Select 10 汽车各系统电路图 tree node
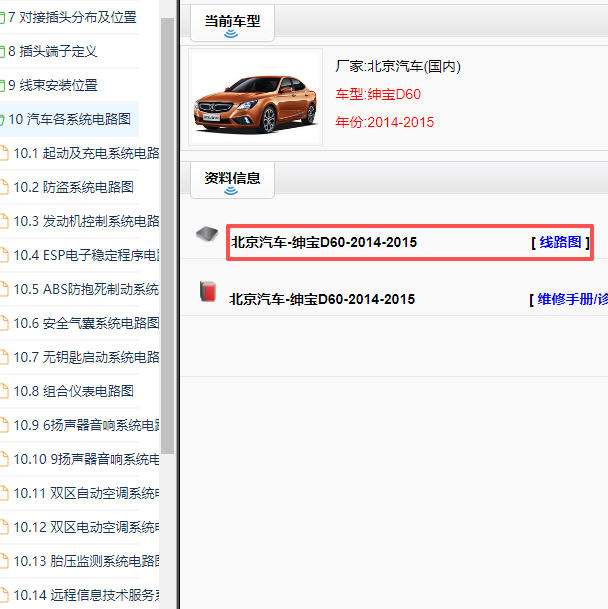Image resolution: width=608 pixels, height=609 pixels. pyautogui.click(x=69, y=119)
